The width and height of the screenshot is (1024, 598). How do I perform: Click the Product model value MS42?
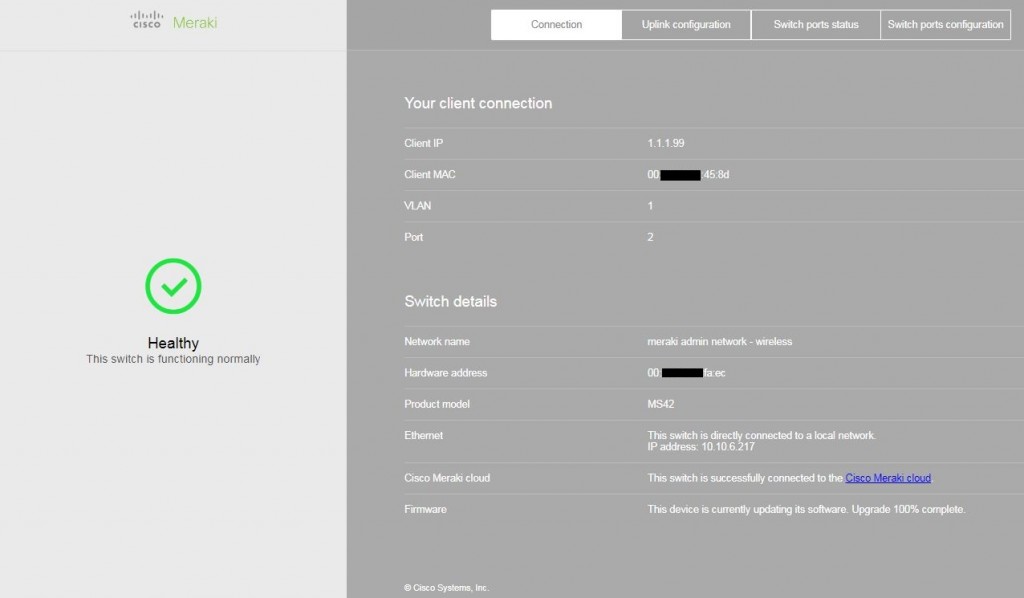pyautogui.click(x=660, y=404)
